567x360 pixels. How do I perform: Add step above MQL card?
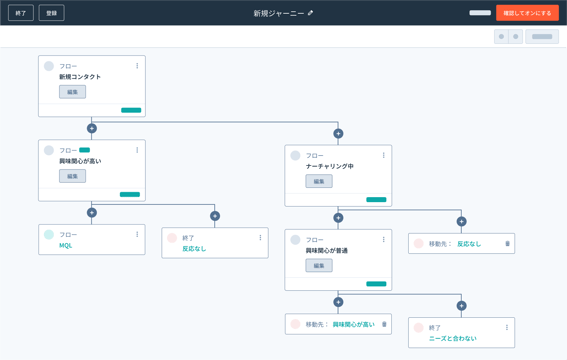coord(92,213)
